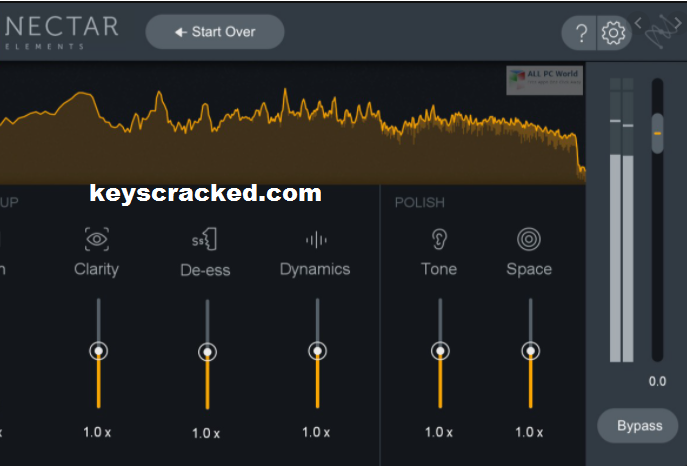Click the Space label
Screen dimensions: 687x466
pos(529,269)
